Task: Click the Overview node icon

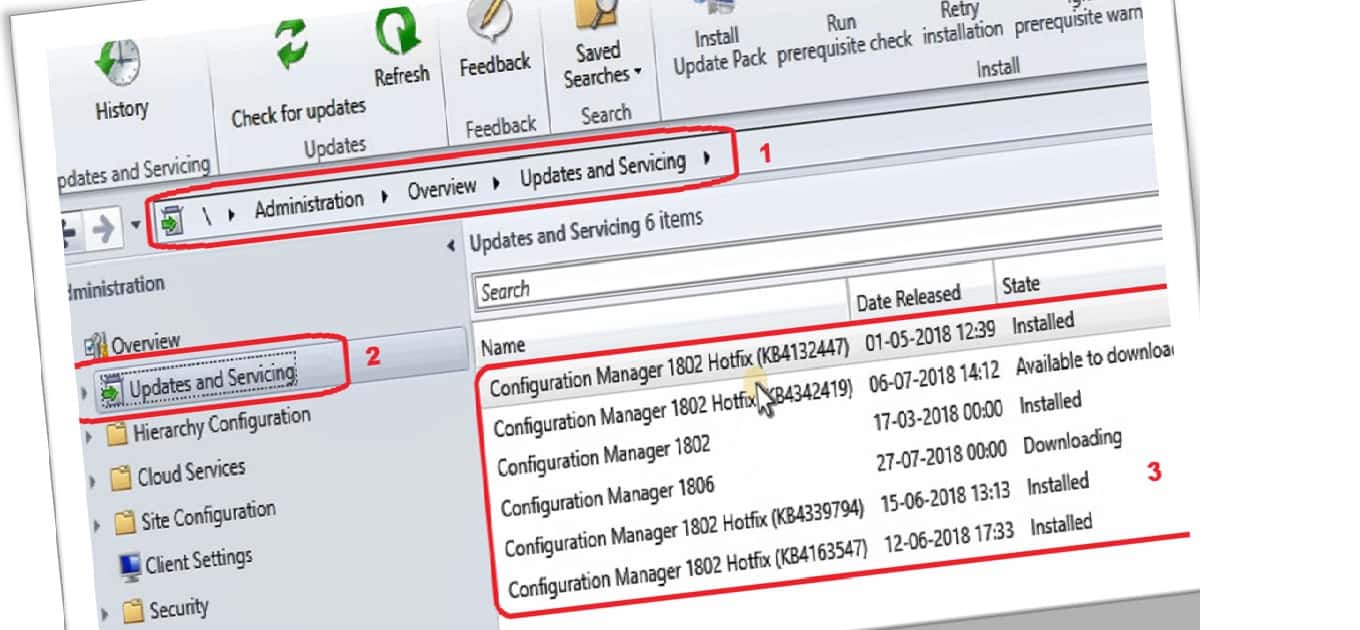Action: (x=96, y=347)
